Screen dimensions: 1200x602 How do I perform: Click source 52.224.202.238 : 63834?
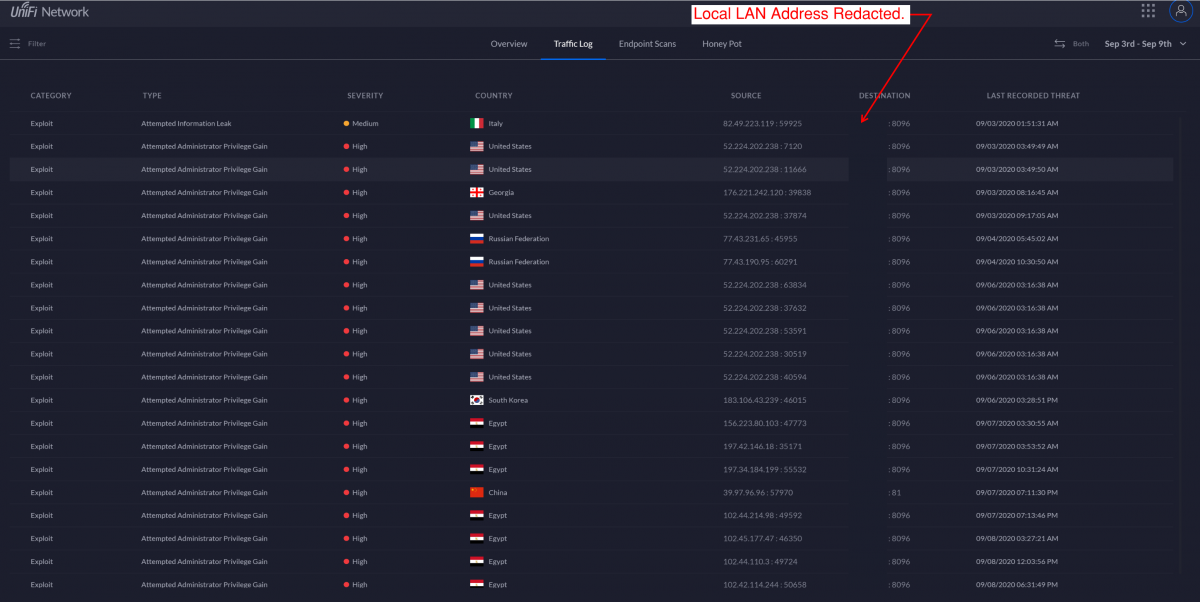click(764, 285)
